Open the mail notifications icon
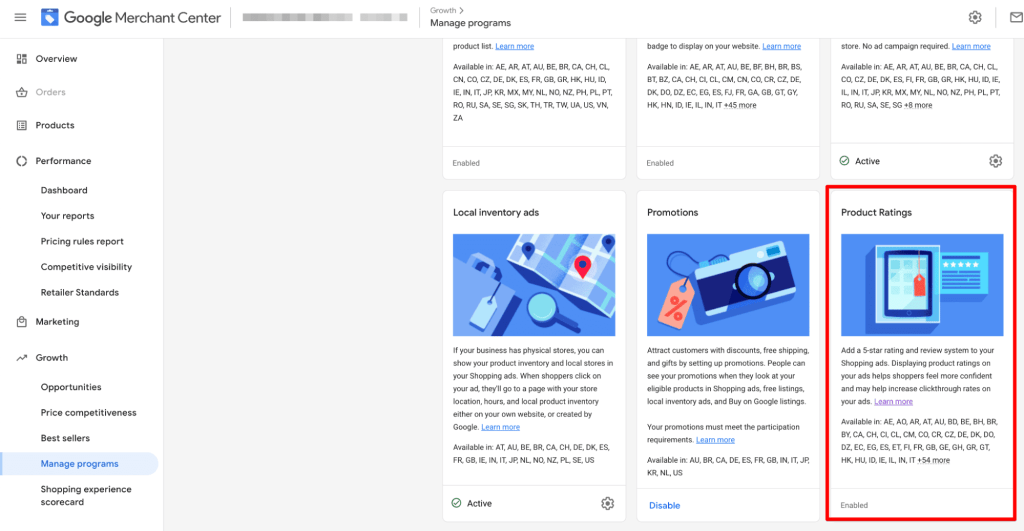This screenshot has width=1024, height=531. point(1016,18)
